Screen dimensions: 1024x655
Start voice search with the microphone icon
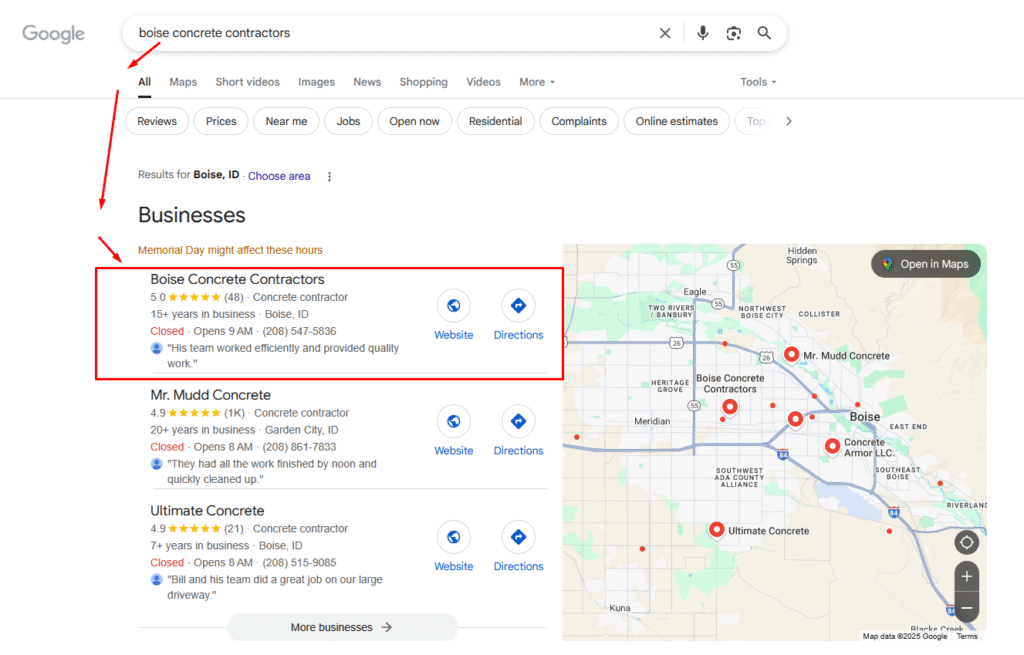point(703,33)
